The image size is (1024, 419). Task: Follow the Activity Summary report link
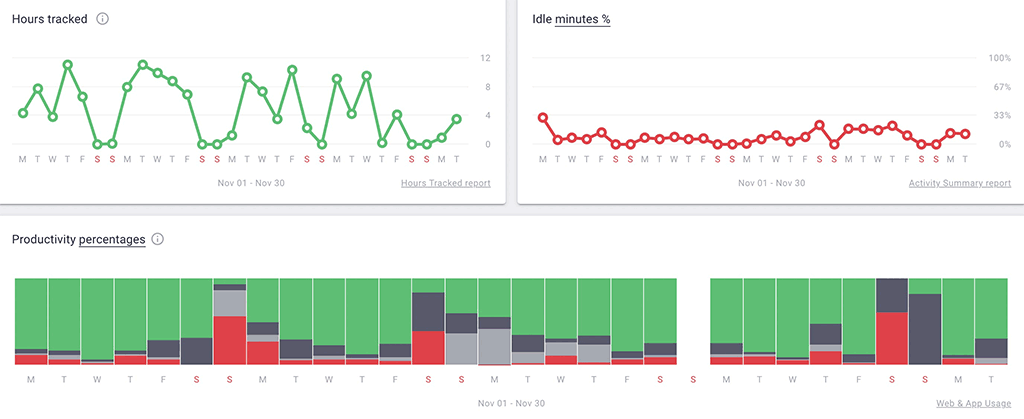[960, 183]
